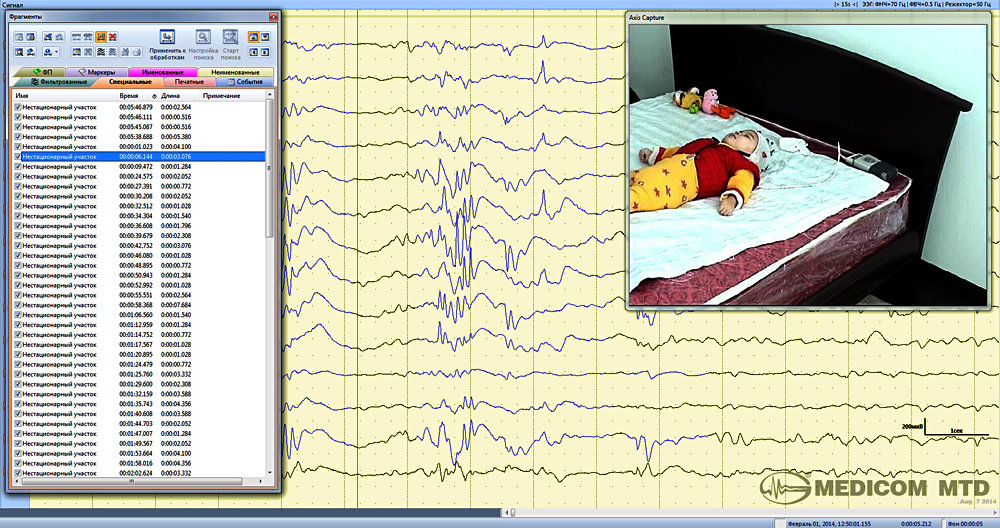This screenshot has width=1000, height=528.
Task: Switch to the 'Маркеры' tab
Action: point(95,72)
